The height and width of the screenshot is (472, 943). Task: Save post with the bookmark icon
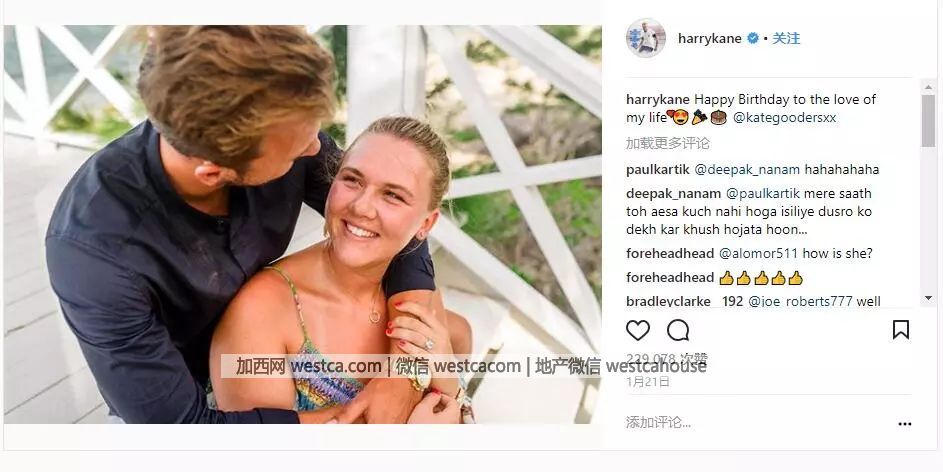900,329
